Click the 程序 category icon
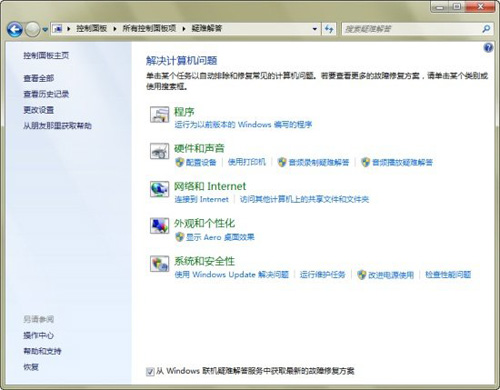 point(159,114)
